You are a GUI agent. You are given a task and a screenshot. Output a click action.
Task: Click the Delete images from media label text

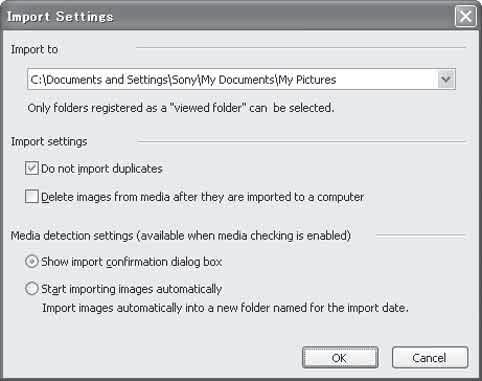pyautogui.click(x=202, y=197)
